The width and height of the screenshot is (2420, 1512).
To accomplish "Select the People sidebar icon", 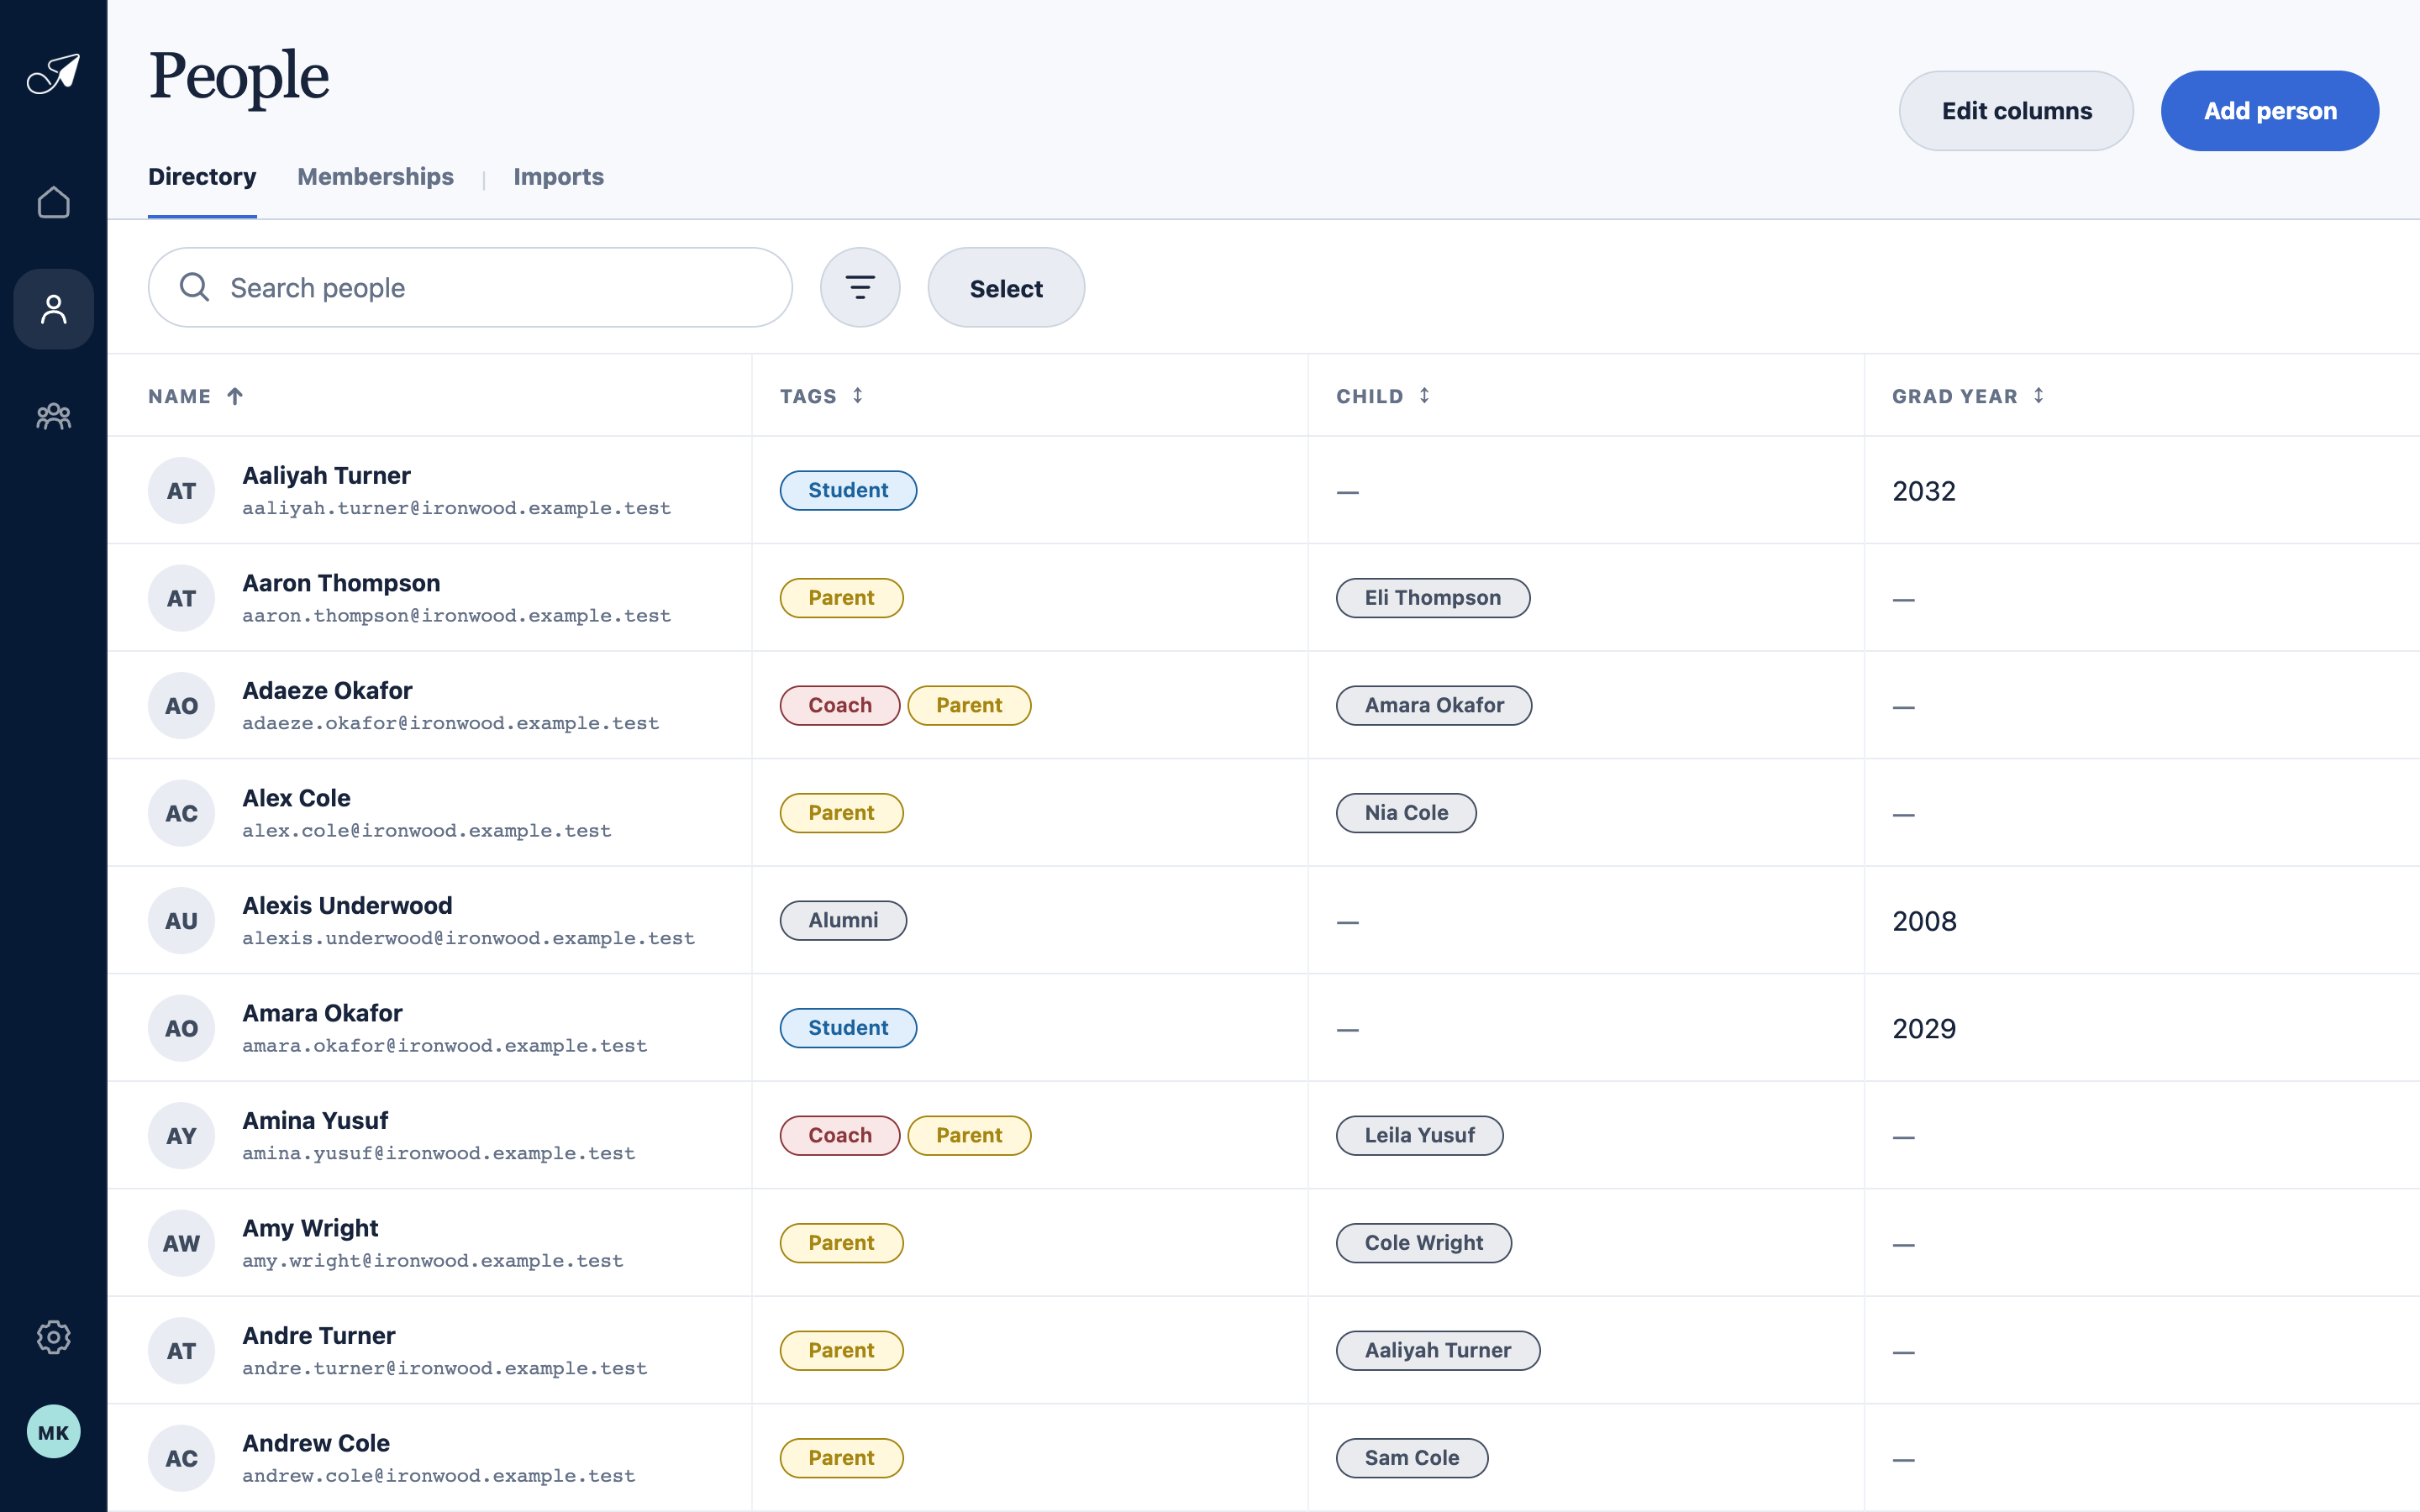I will 53,309.
